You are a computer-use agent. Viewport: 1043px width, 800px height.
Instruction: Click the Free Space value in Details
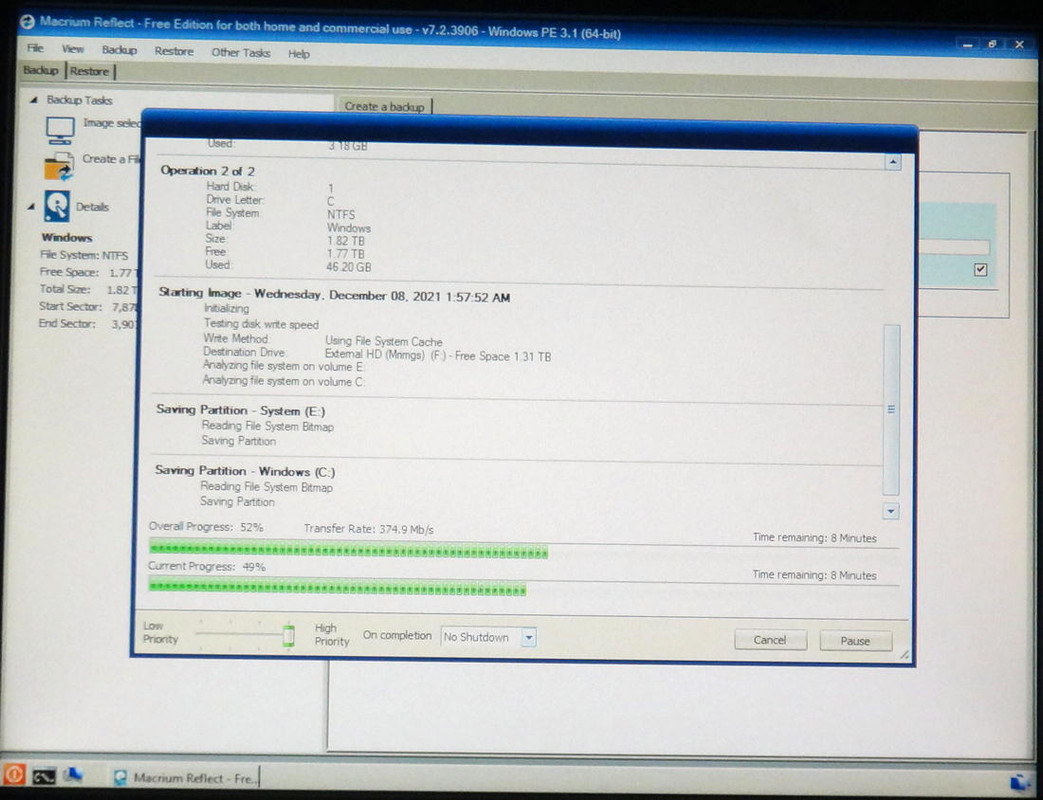coord(123,273)
